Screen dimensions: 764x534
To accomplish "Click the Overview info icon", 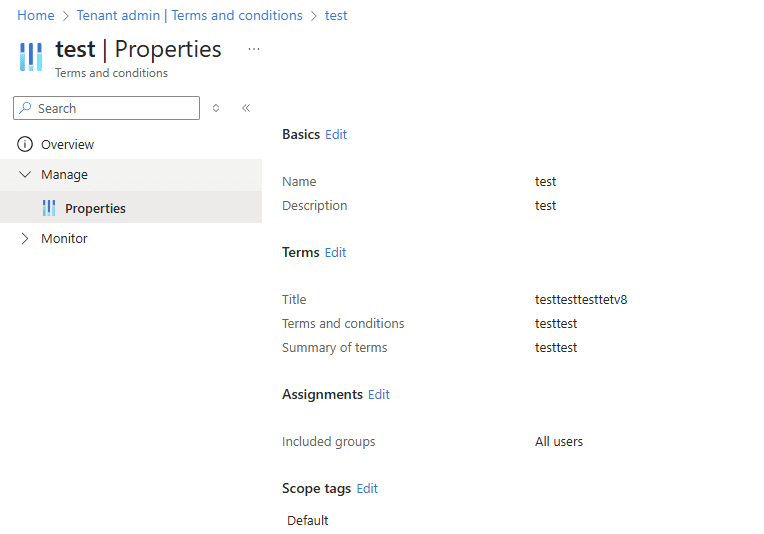I will [25, 144].
